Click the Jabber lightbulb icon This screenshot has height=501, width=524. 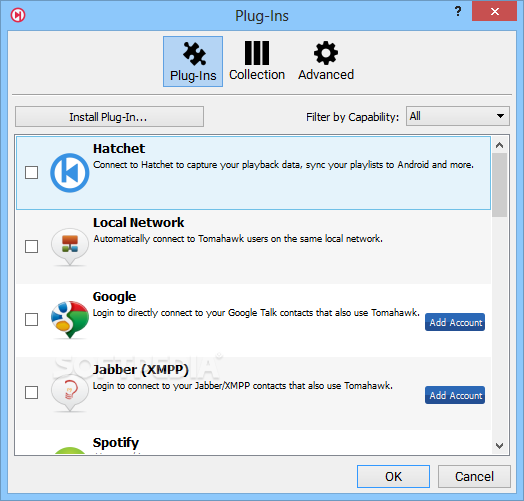point(70,393)
